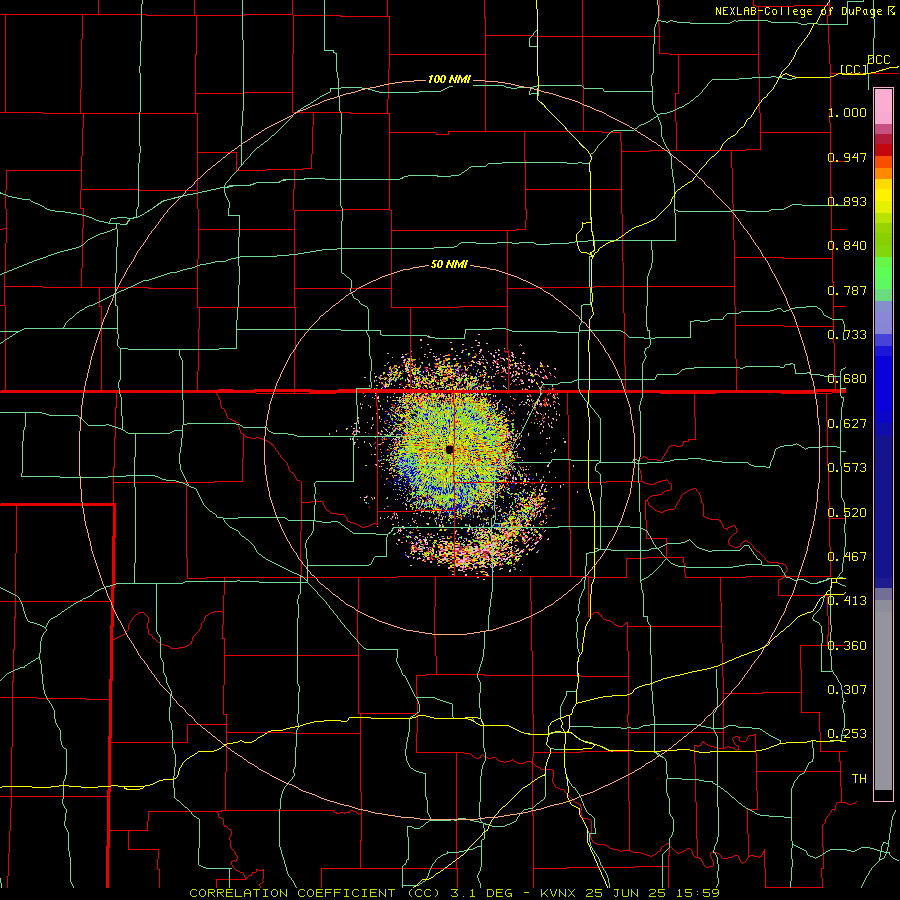Click the "DCC" label above the color scale
This screenshot has width=900, height=900.
[x=879, y=60]
